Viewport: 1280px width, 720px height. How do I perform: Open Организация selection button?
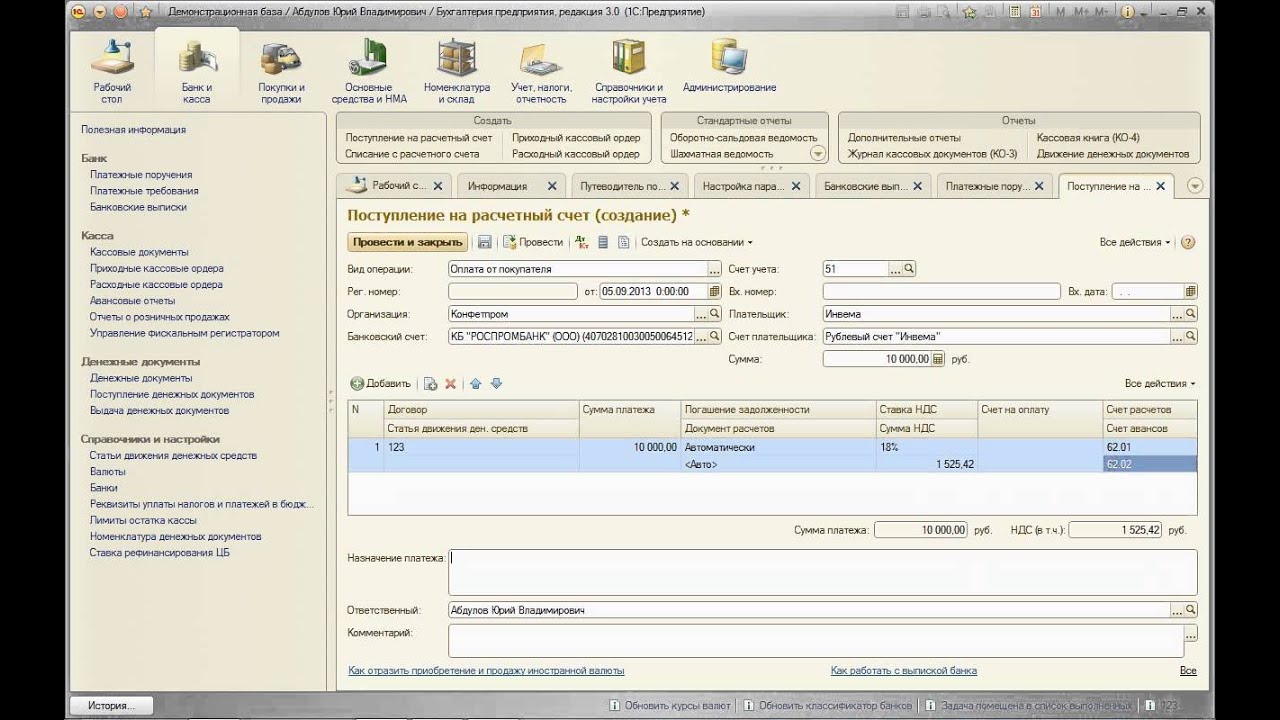coord(701,314)
